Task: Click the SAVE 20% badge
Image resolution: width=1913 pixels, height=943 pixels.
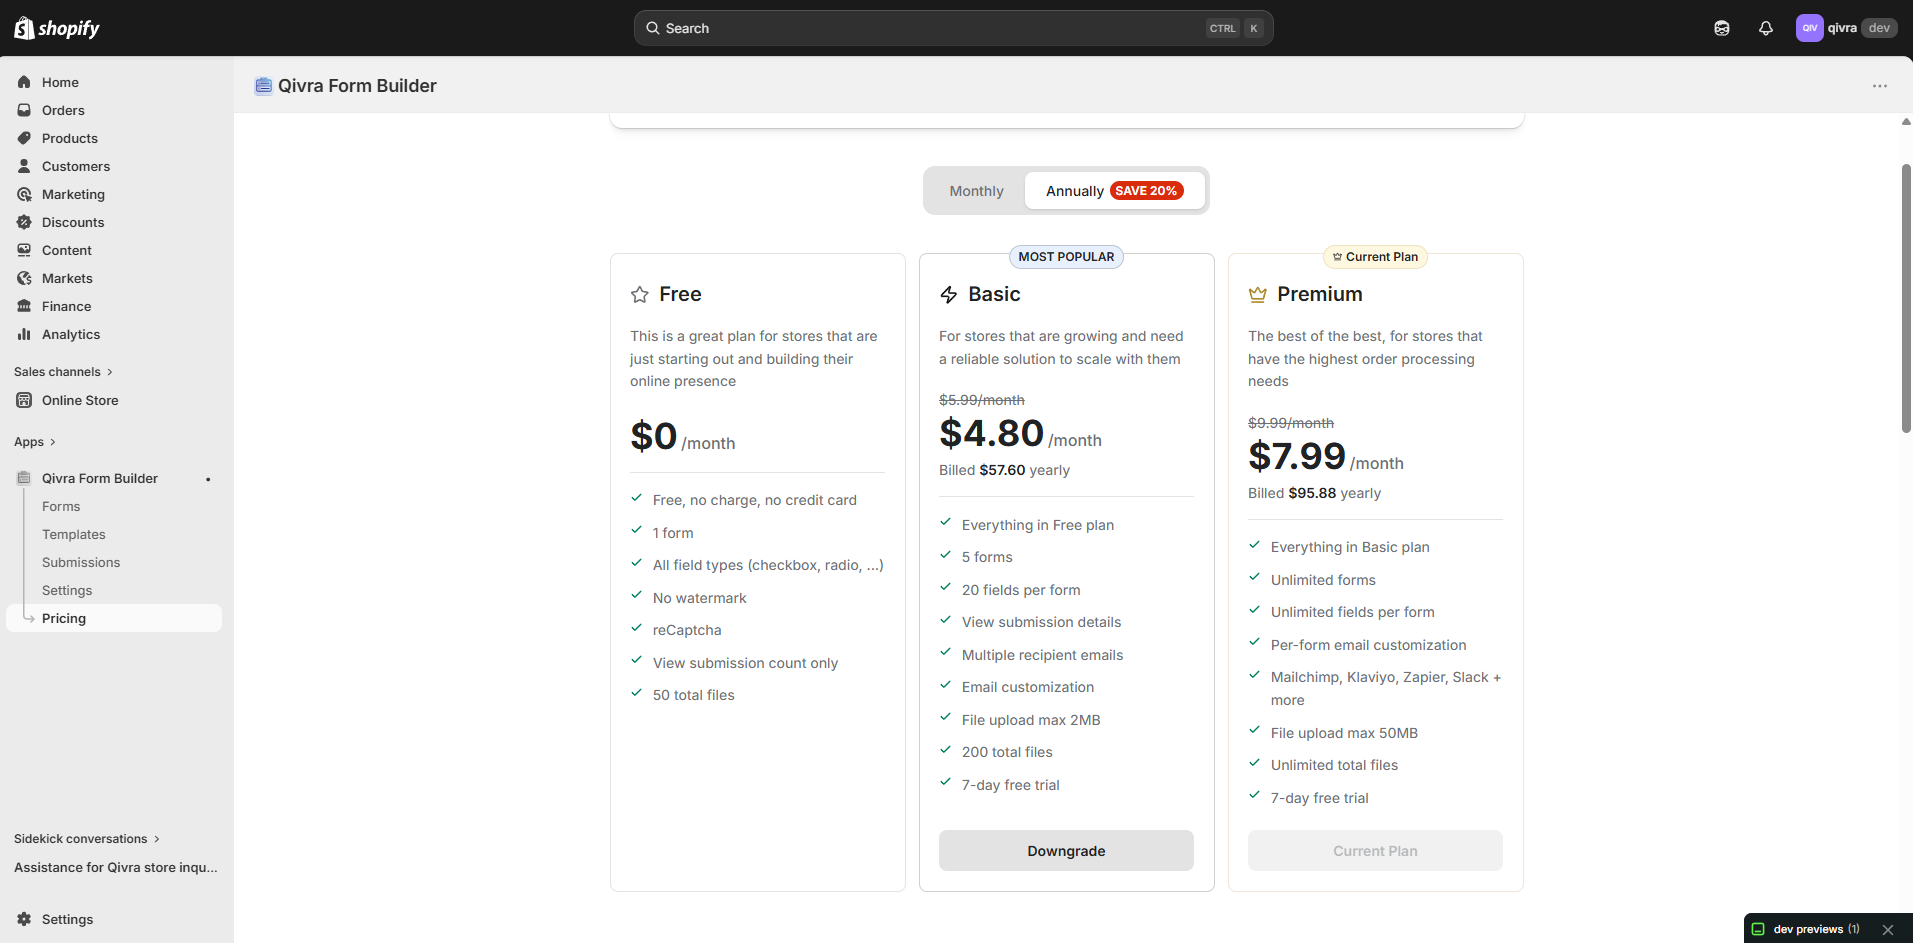Action: pyautogui.click(x=1146, y=191)
